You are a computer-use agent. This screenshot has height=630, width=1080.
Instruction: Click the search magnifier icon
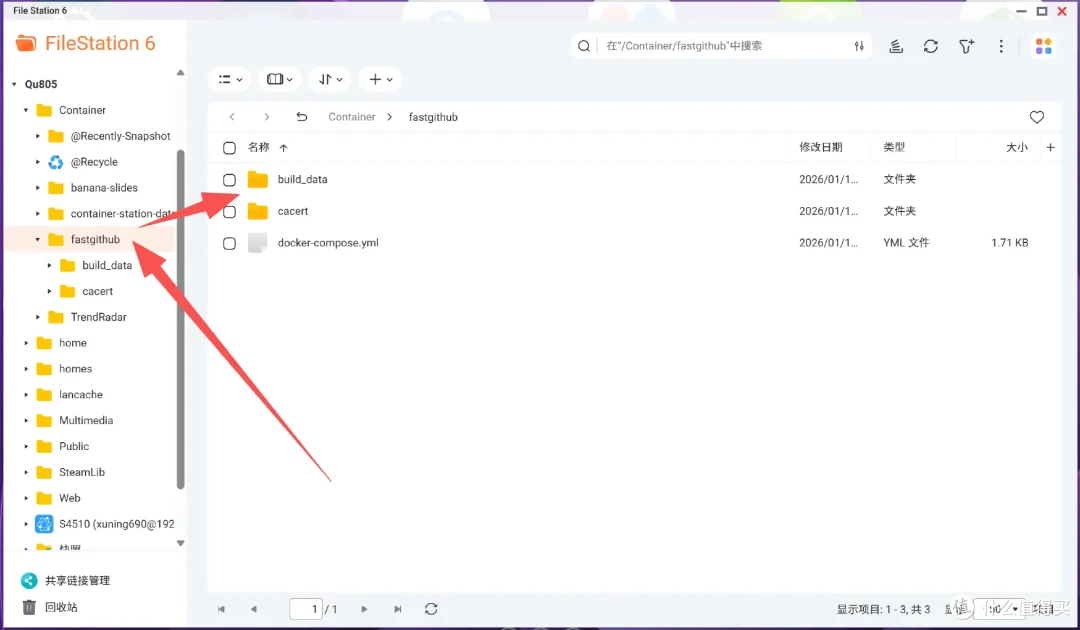(x=583, y=46)
